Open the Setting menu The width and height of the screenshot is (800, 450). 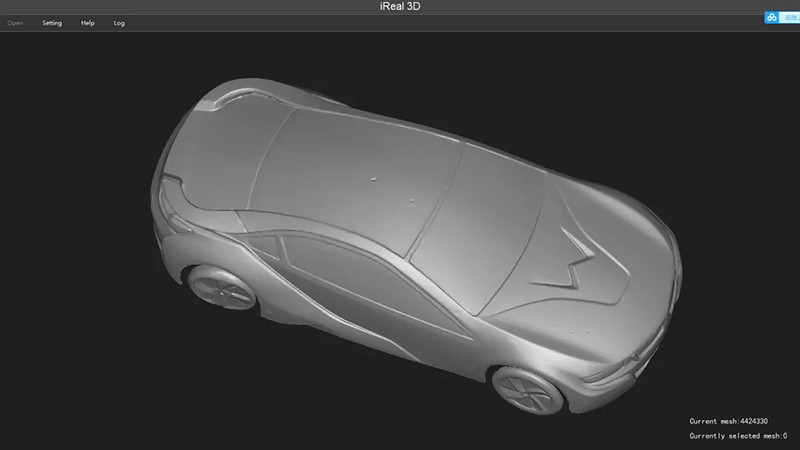[x=51, y=23]
